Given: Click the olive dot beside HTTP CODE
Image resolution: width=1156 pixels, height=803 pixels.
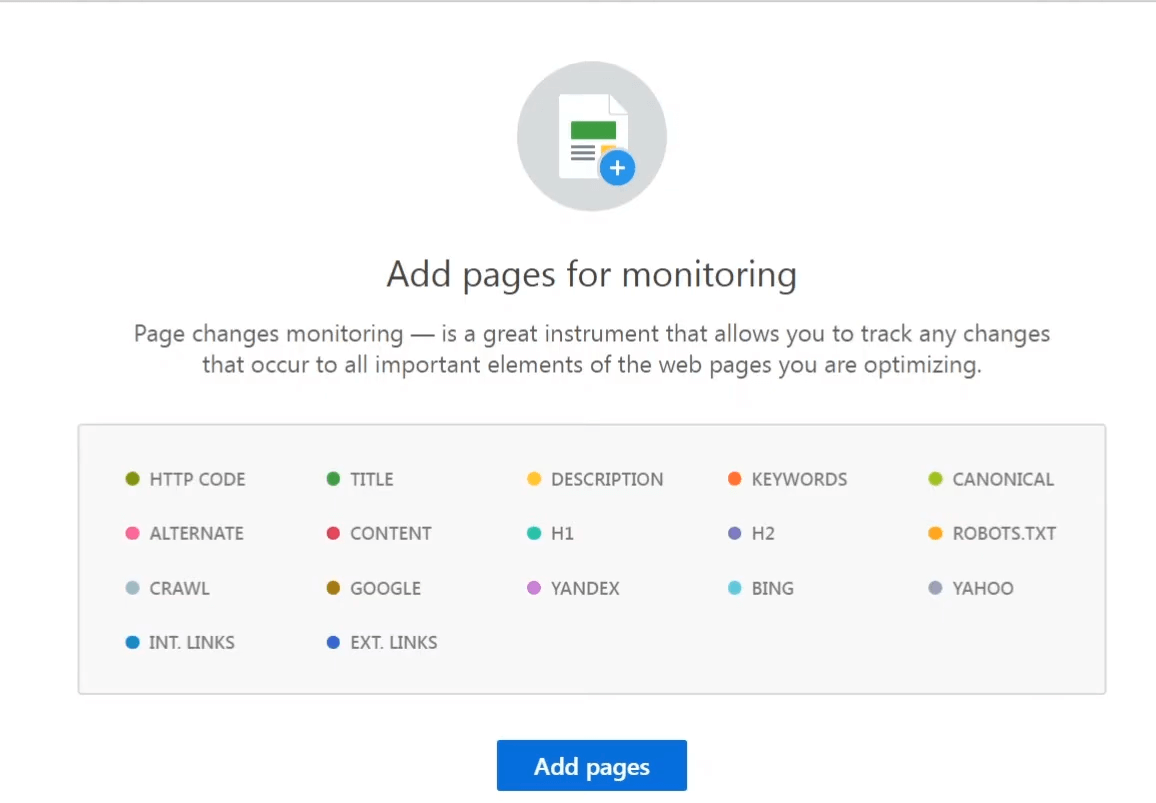Looking at the screenshot, I should (133, 479).
